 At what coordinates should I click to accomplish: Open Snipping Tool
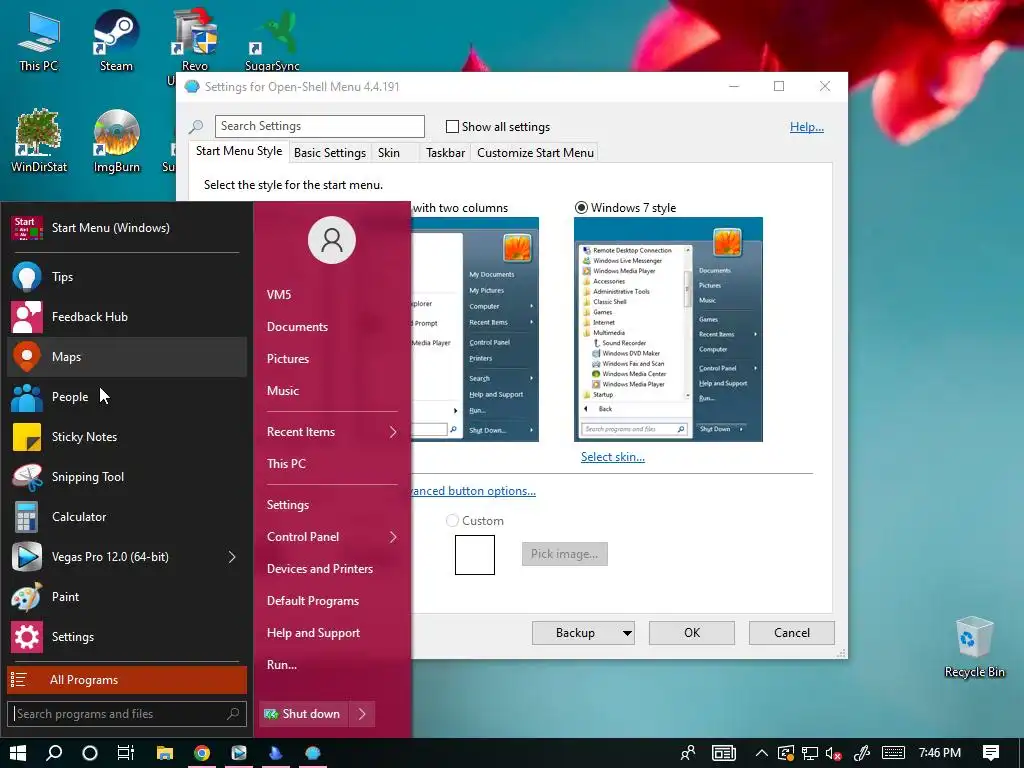point(127,477)
